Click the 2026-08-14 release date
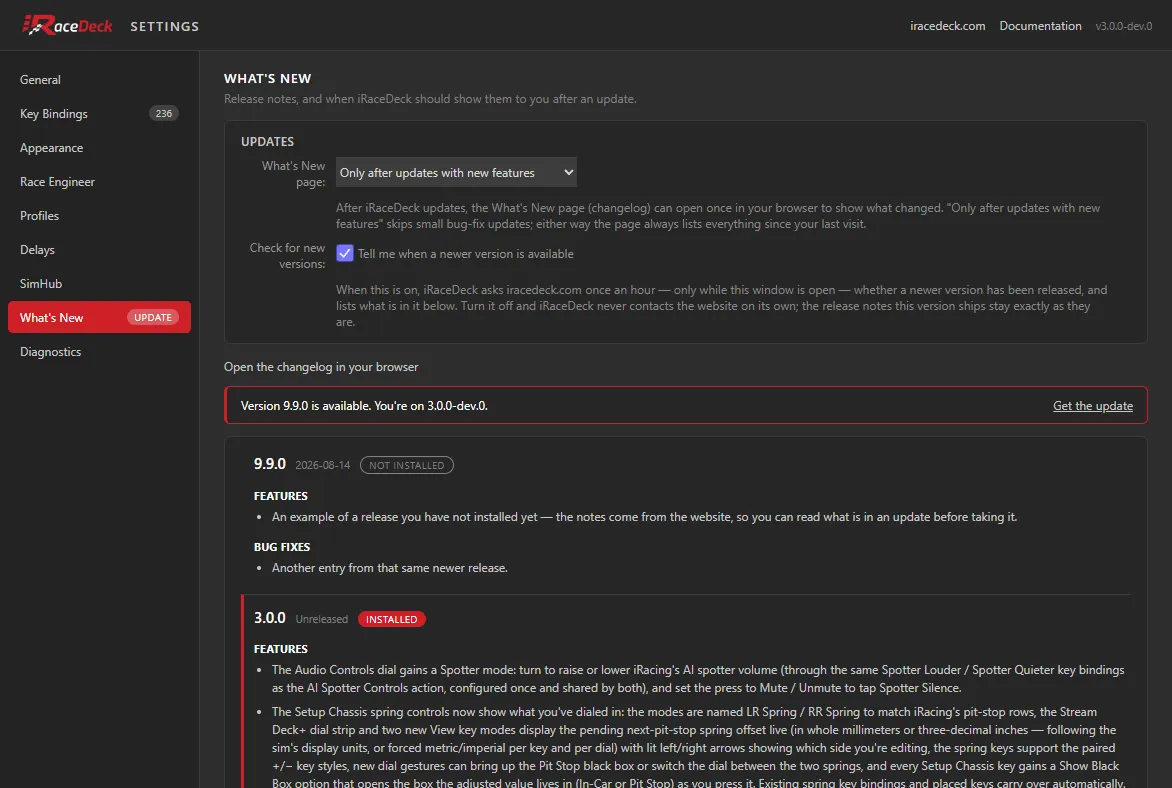The width and height of the screenshot is (1172, 788). tap(322, 465)
